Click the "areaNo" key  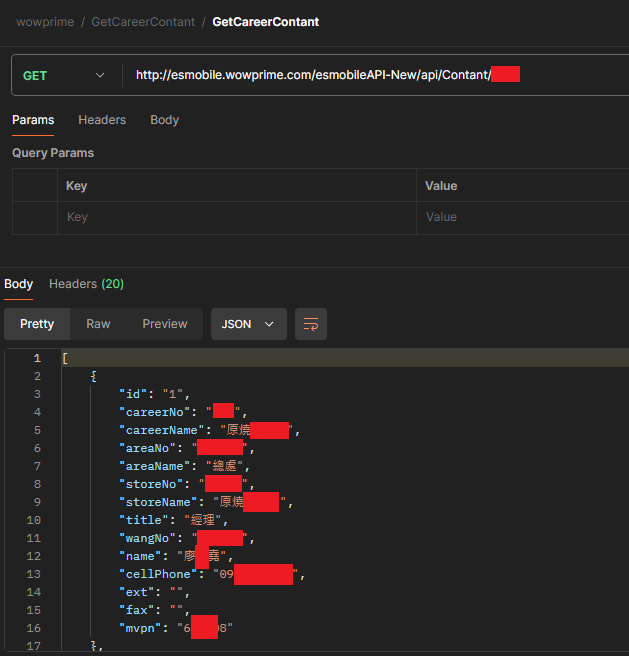pos(147,448)
